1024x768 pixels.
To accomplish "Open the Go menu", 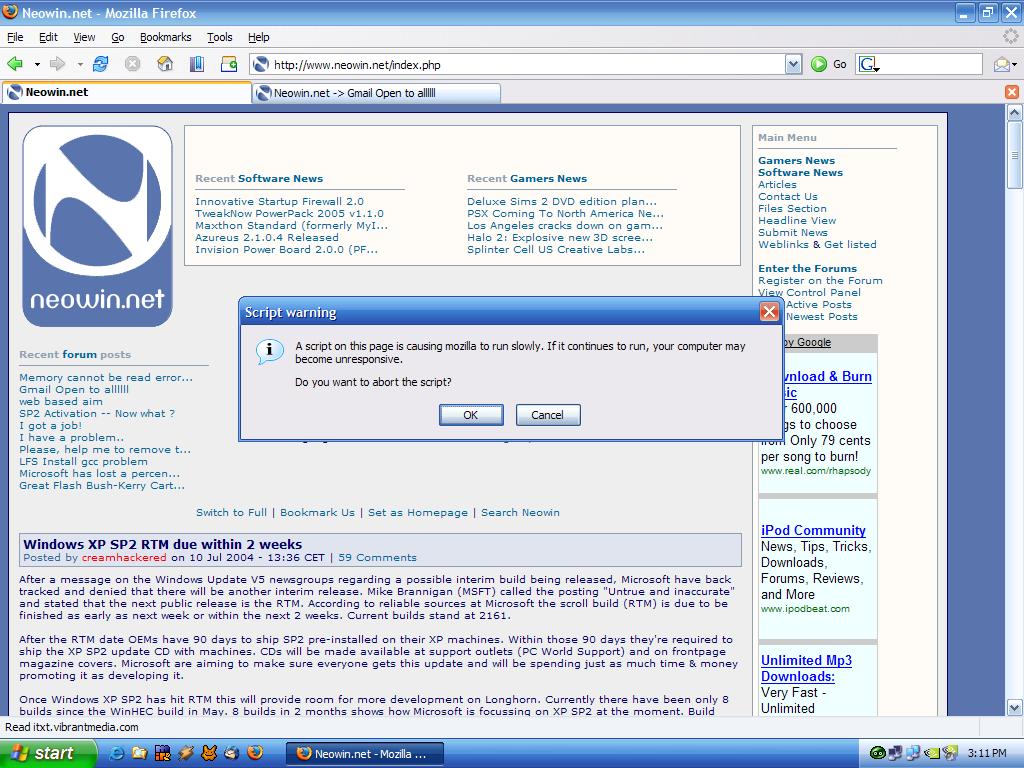I will 118,37.
